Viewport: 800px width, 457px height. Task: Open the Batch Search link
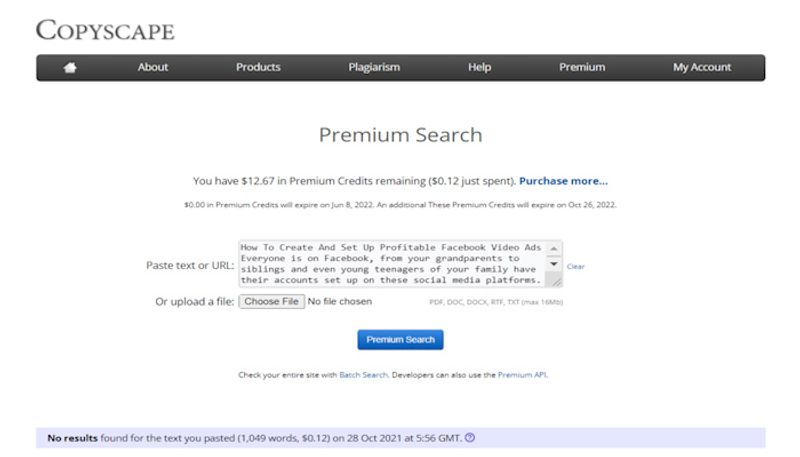click(x=363, y=375)
